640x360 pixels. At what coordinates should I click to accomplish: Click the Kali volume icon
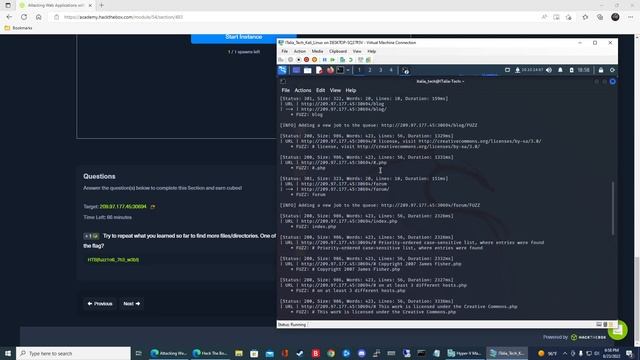pos(549,70)
